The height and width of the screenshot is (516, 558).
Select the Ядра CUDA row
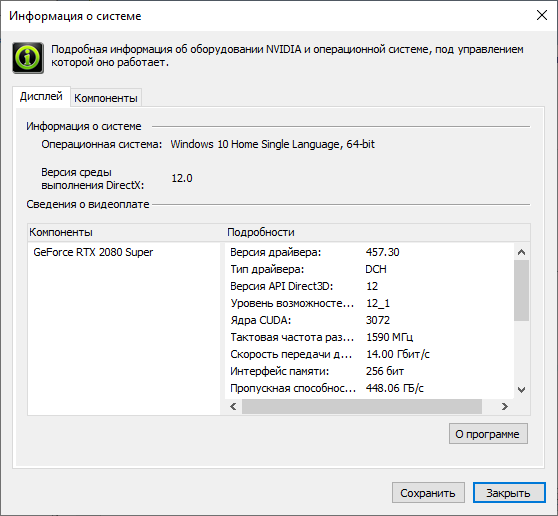click(369, 320)
